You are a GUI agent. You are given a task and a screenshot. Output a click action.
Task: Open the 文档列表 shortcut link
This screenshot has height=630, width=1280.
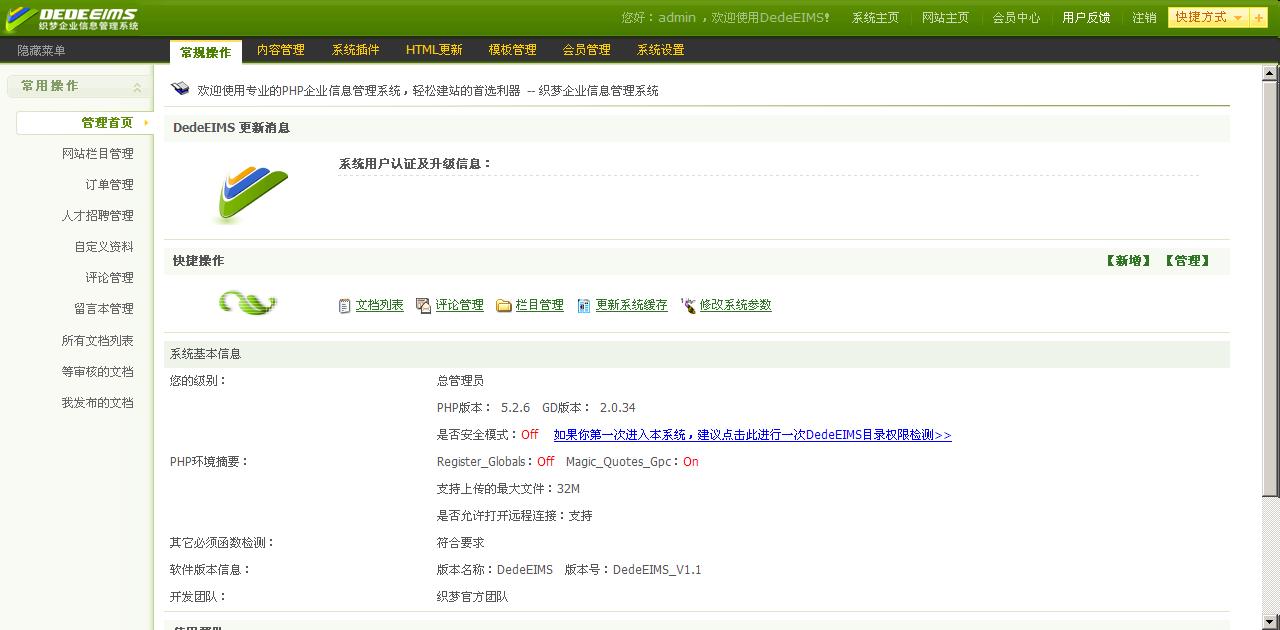pyautogui.click(x=380, y=306)
